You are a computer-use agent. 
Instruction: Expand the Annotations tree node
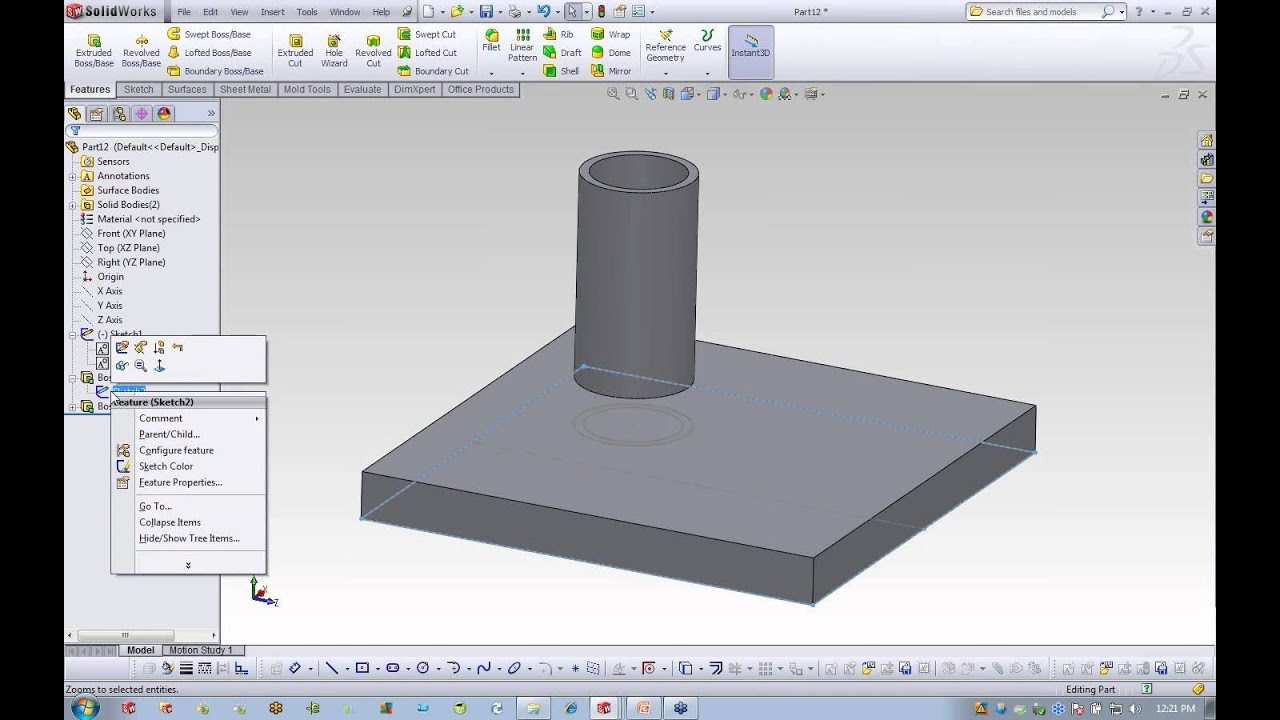72,176
